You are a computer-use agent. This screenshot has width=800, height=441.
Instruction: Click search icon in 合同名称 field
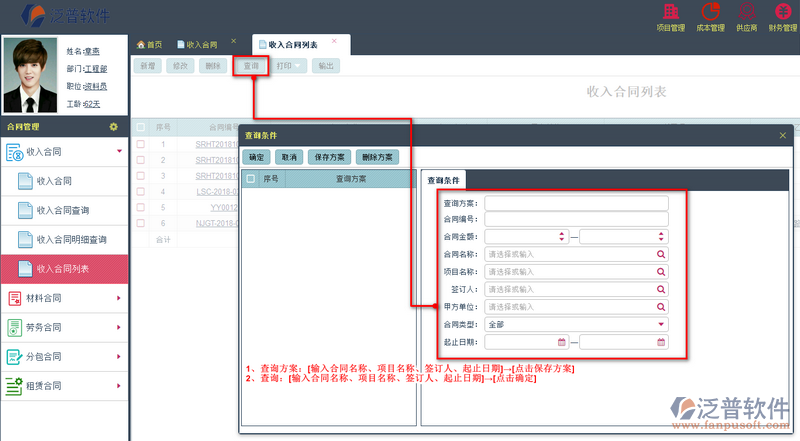coord(661,254)
